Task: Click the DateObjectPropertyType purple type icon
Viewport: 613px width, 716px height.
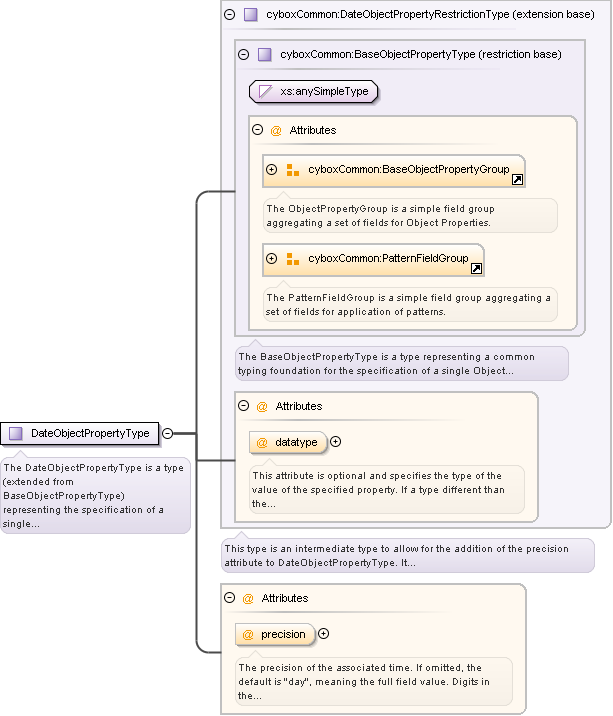Action: [x=15, y=433]
